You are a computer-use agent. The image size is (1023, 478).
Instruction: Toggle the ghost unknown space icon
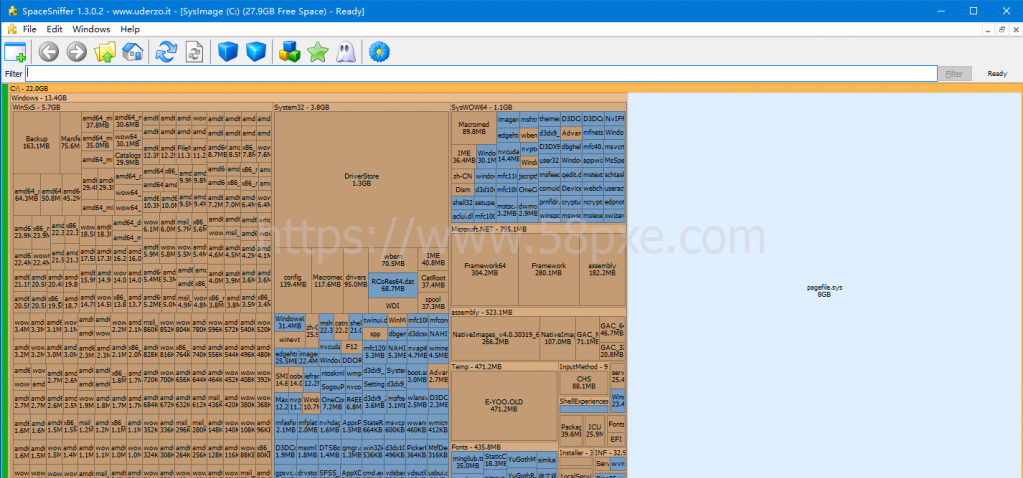click(345, 52)
